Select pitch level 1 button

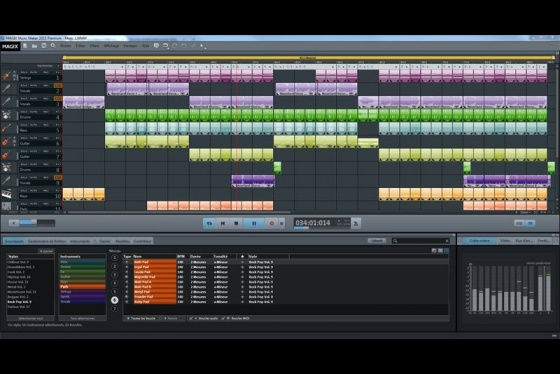[115, 258]
